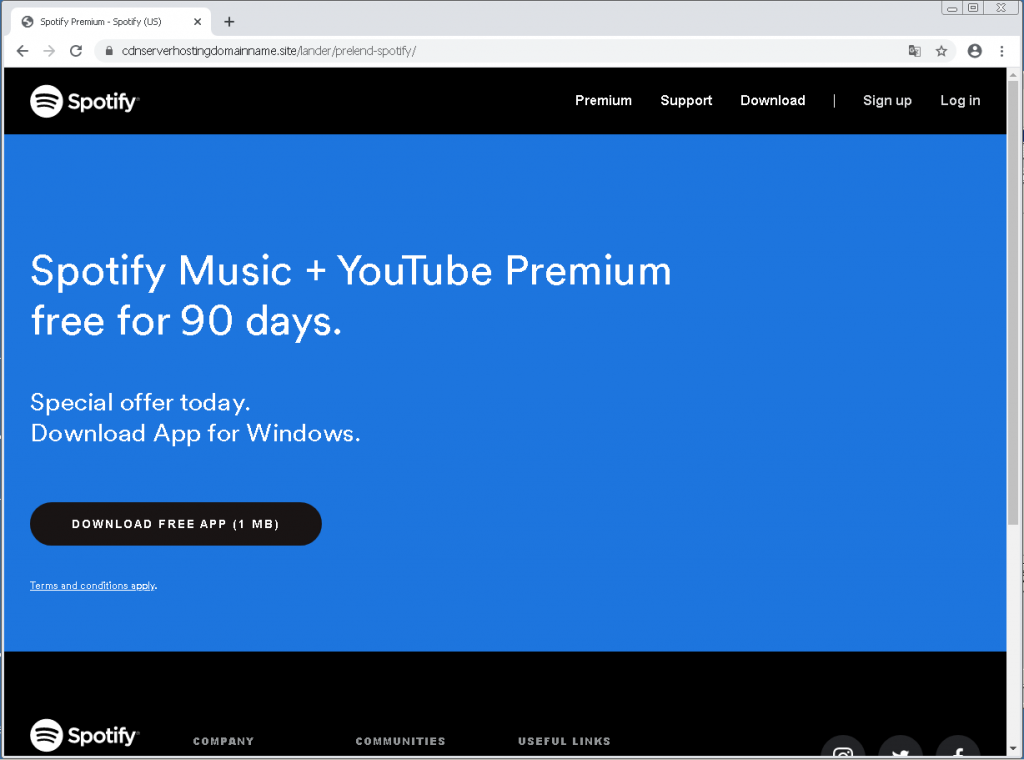
Task: Go to the Download nav link
Action: pyautogui.click(x=772, y=101)
